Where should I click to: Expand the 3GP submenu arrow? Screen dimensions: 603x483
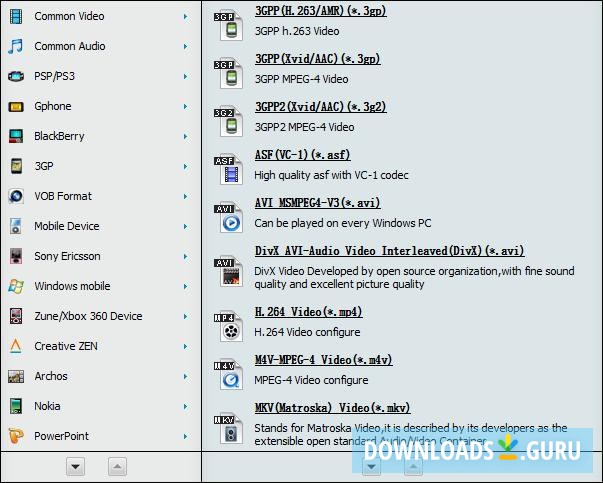(x=185, y=167)
